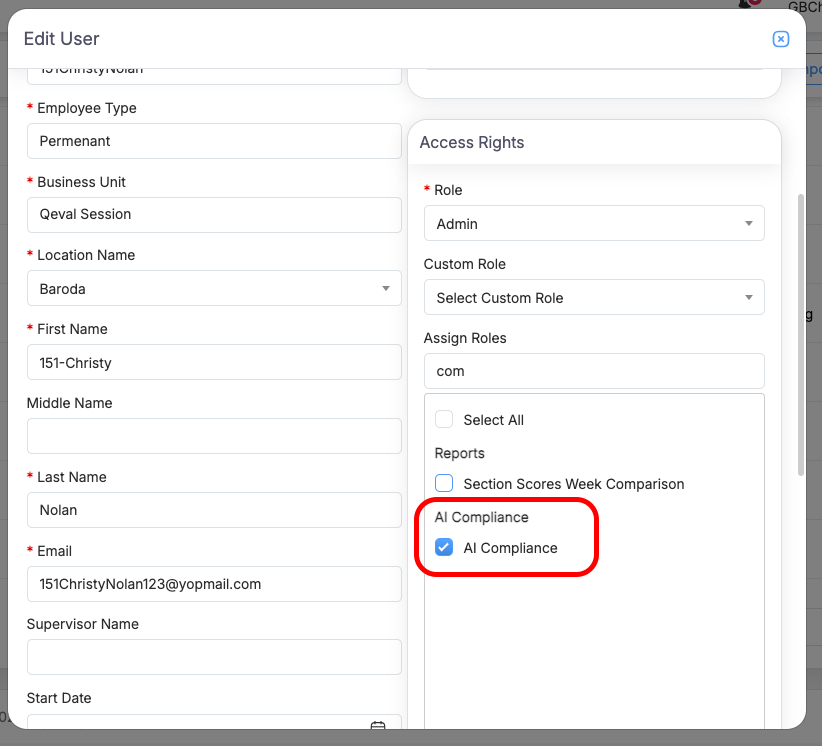The width and height of the screenshot is (822, 746).
Task: Select the Last Name field containing Nolan
Action: tap(214, 511)
